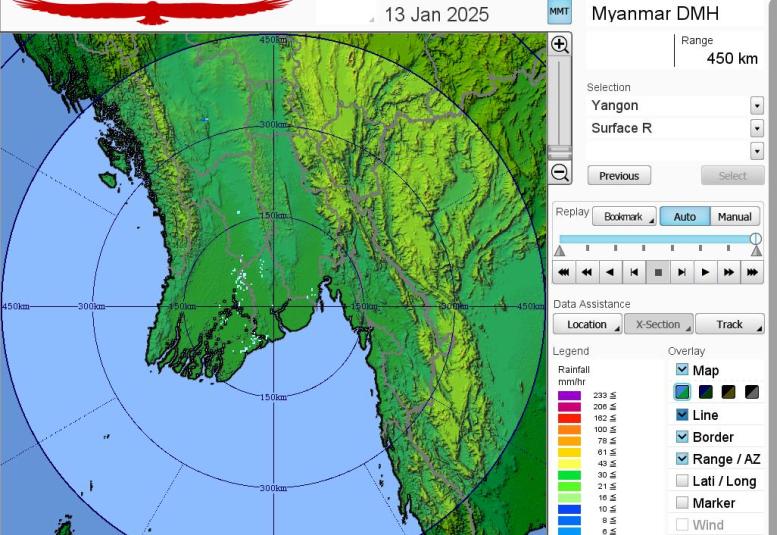Switch replay mode to Manual
Screen dimensions: 780x535
point(734,217)
